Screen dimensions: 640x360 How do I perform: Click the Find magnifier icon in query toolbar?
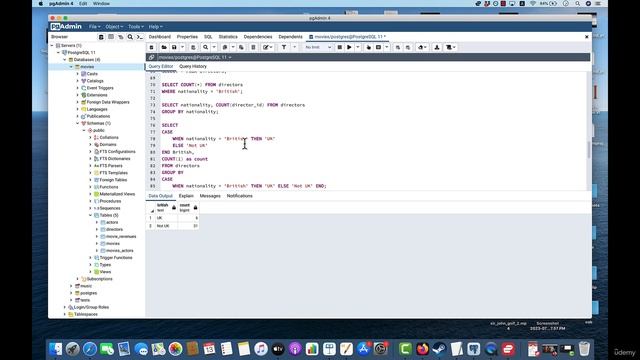[x=206, y=47]
